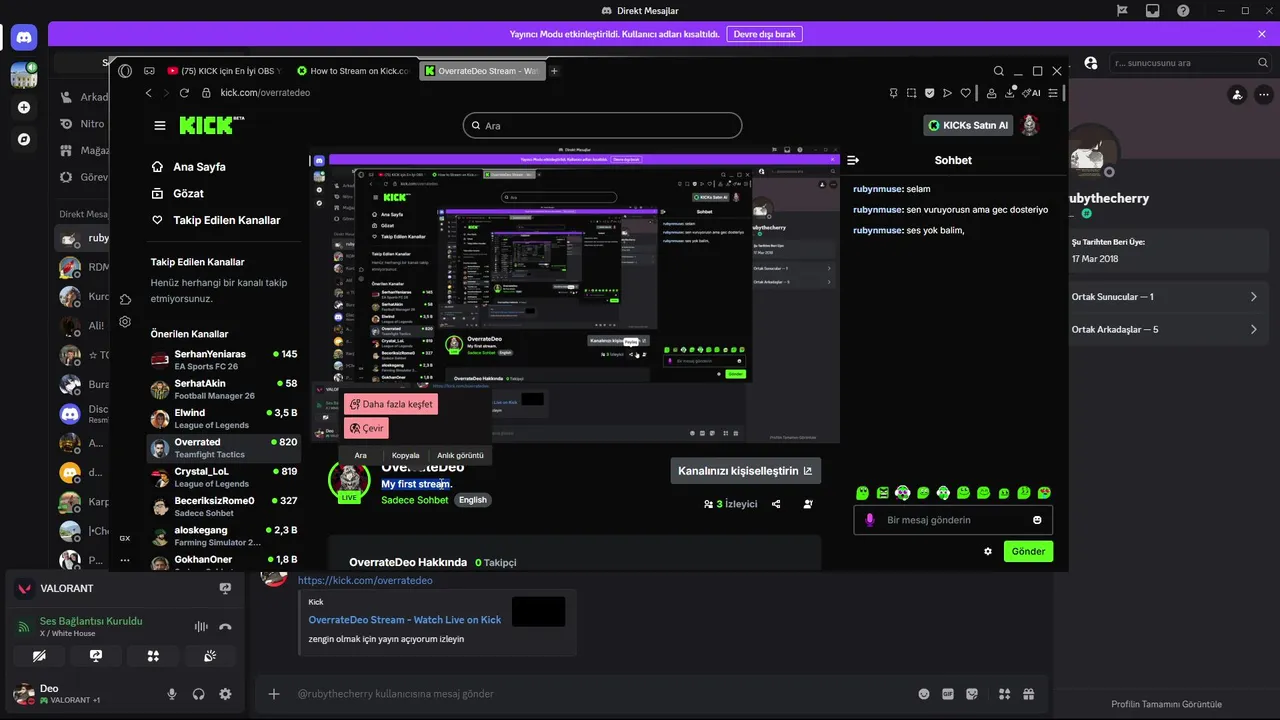This screenshot has height=720, width=1280.
Task: Open OverrateDeo Stream link in Discord embed
Action: (405, 620)
